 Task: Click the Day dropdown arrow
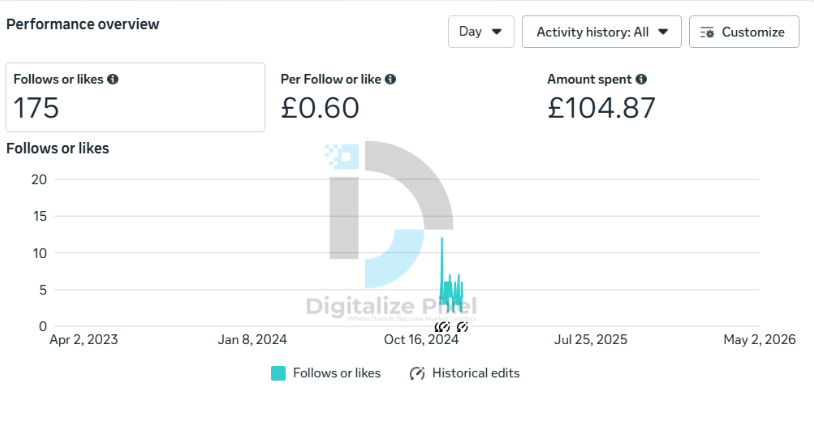[x=497, y=32]
